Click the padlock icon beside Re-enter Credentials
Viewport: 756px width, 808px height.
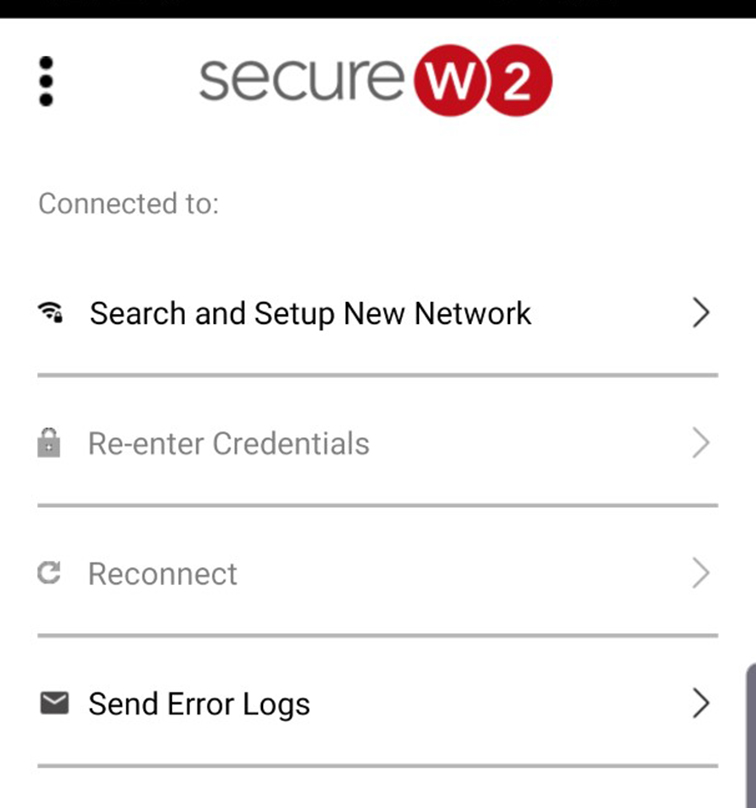pos(49,443)
